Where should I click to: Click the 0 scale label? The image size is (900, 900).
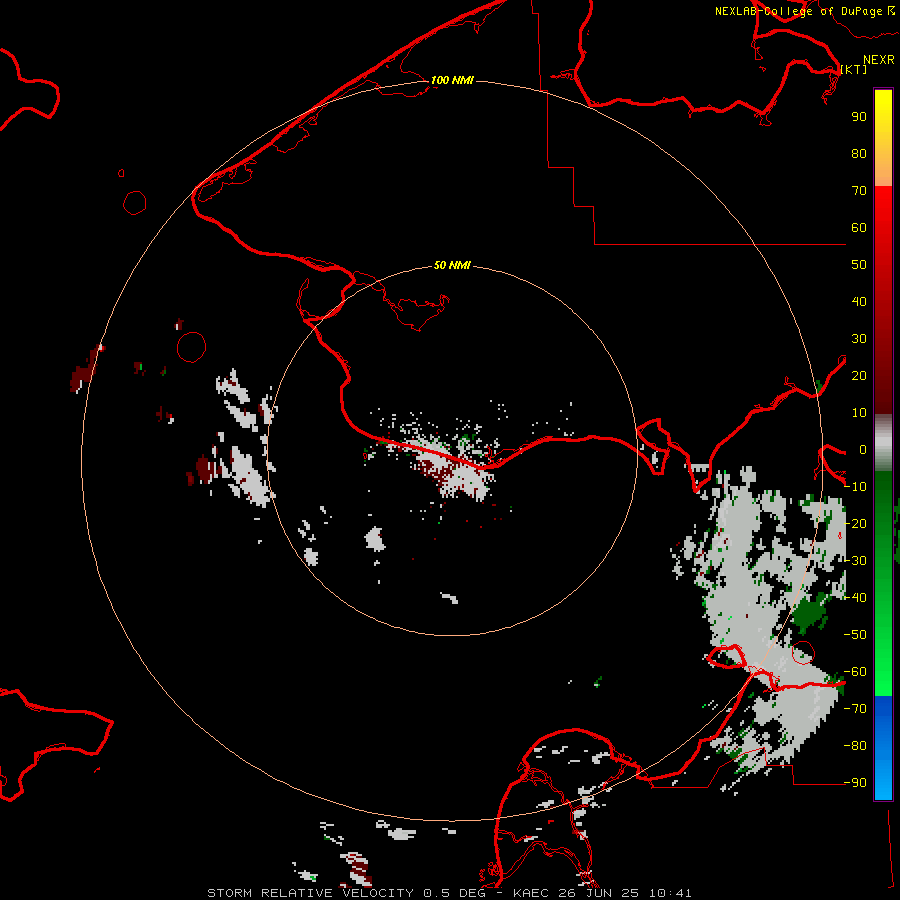coord(863,450)
